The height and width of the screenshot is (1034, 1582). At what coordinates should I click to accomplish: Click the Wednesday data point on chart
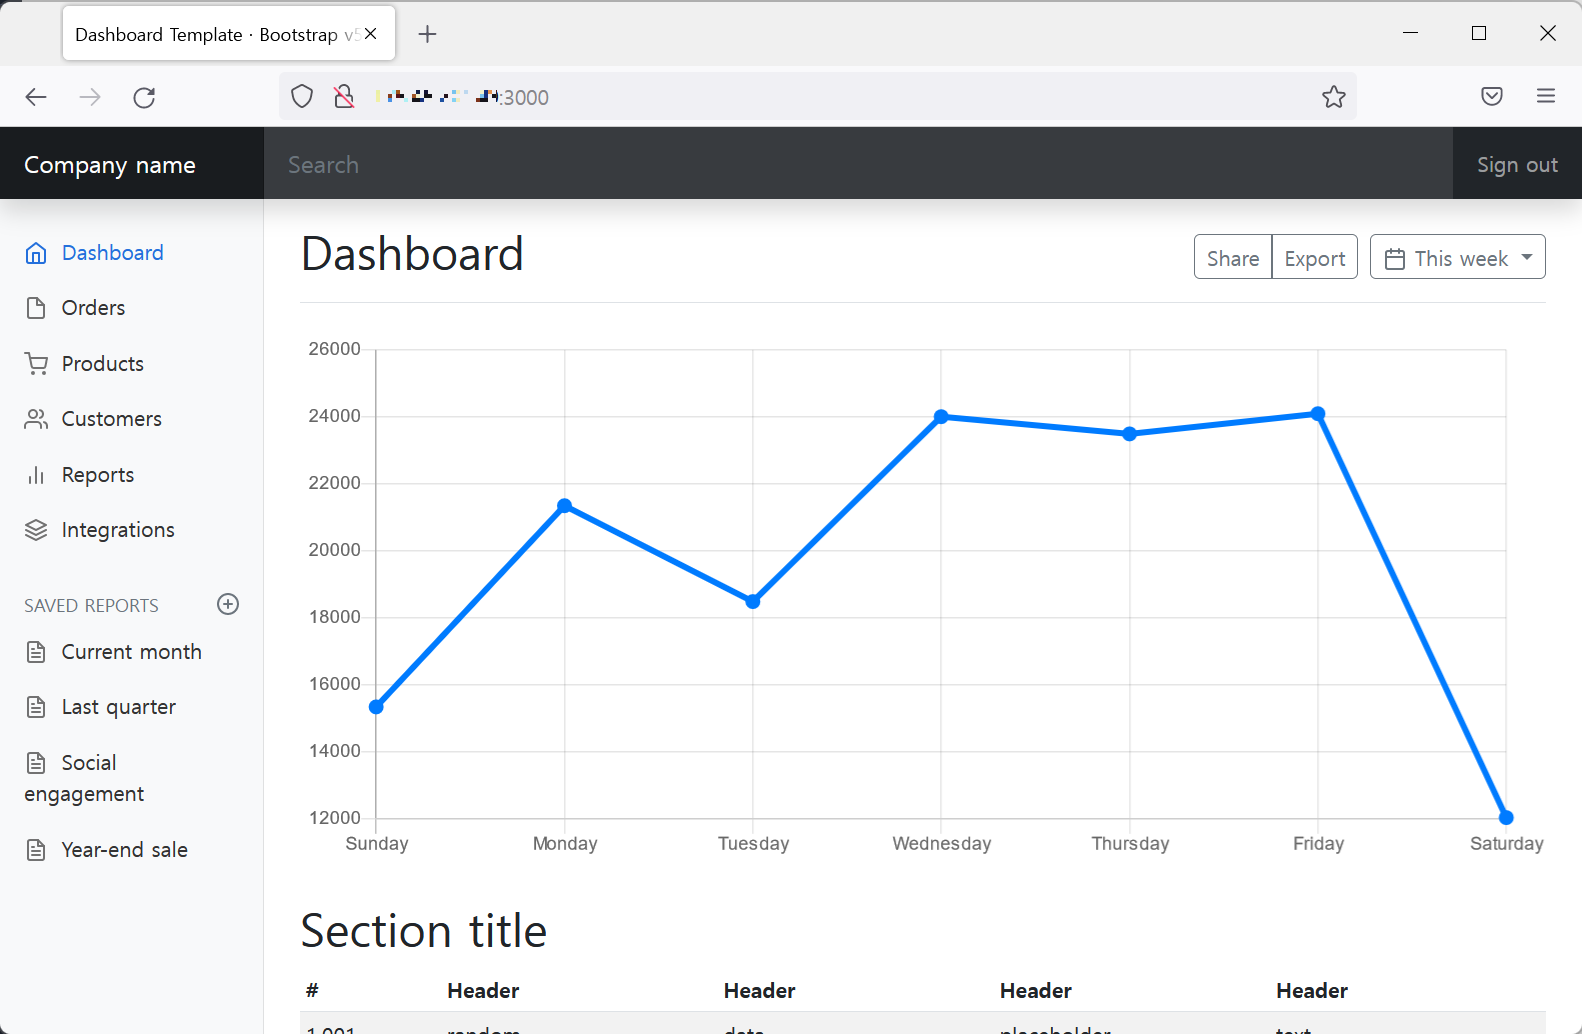(941, 417)
